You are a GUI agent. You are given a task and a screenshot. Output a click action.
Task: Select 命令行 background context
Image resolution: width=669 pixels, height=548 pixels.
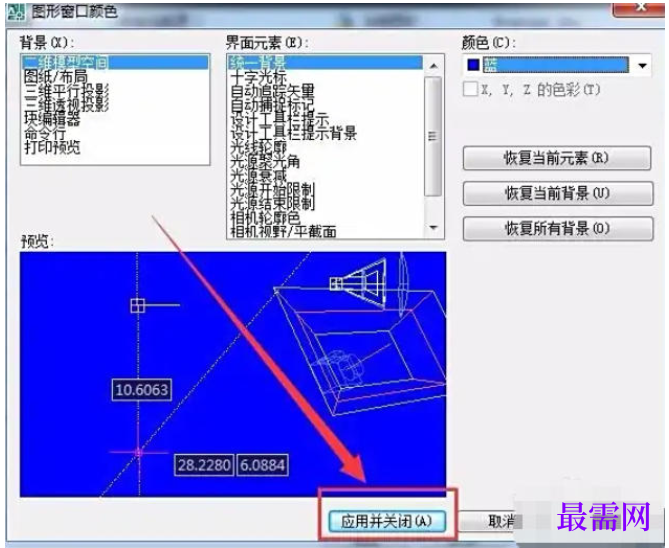click(x=45, y=133)
